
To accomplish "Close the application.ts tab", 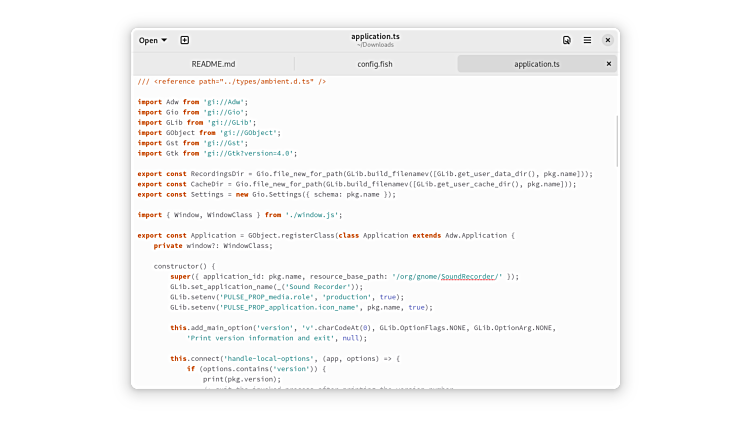I will pyautogui.click(x=608, y=64).
